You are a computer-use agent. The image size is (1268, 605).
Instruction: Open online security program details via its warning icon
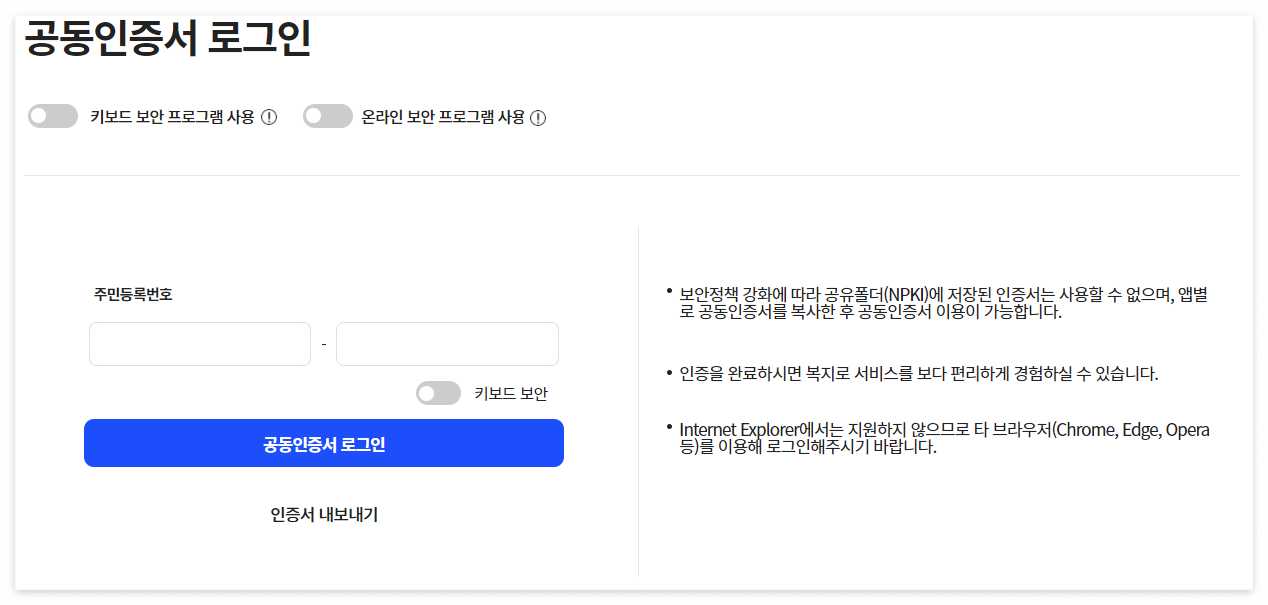(539, 116)
